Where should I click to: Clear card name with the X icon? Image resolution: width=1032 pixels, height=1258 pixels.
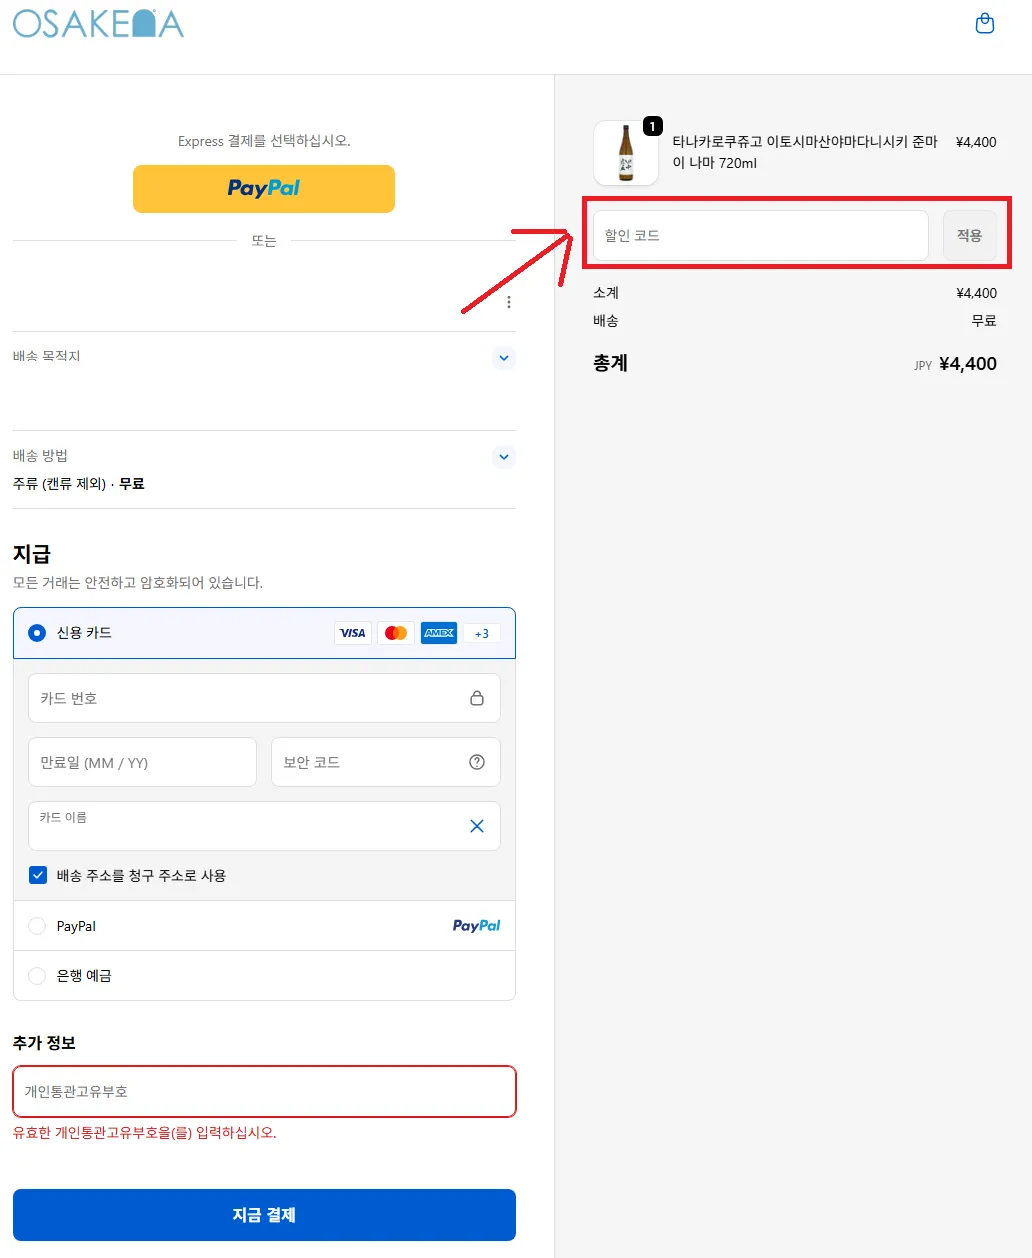477,826
